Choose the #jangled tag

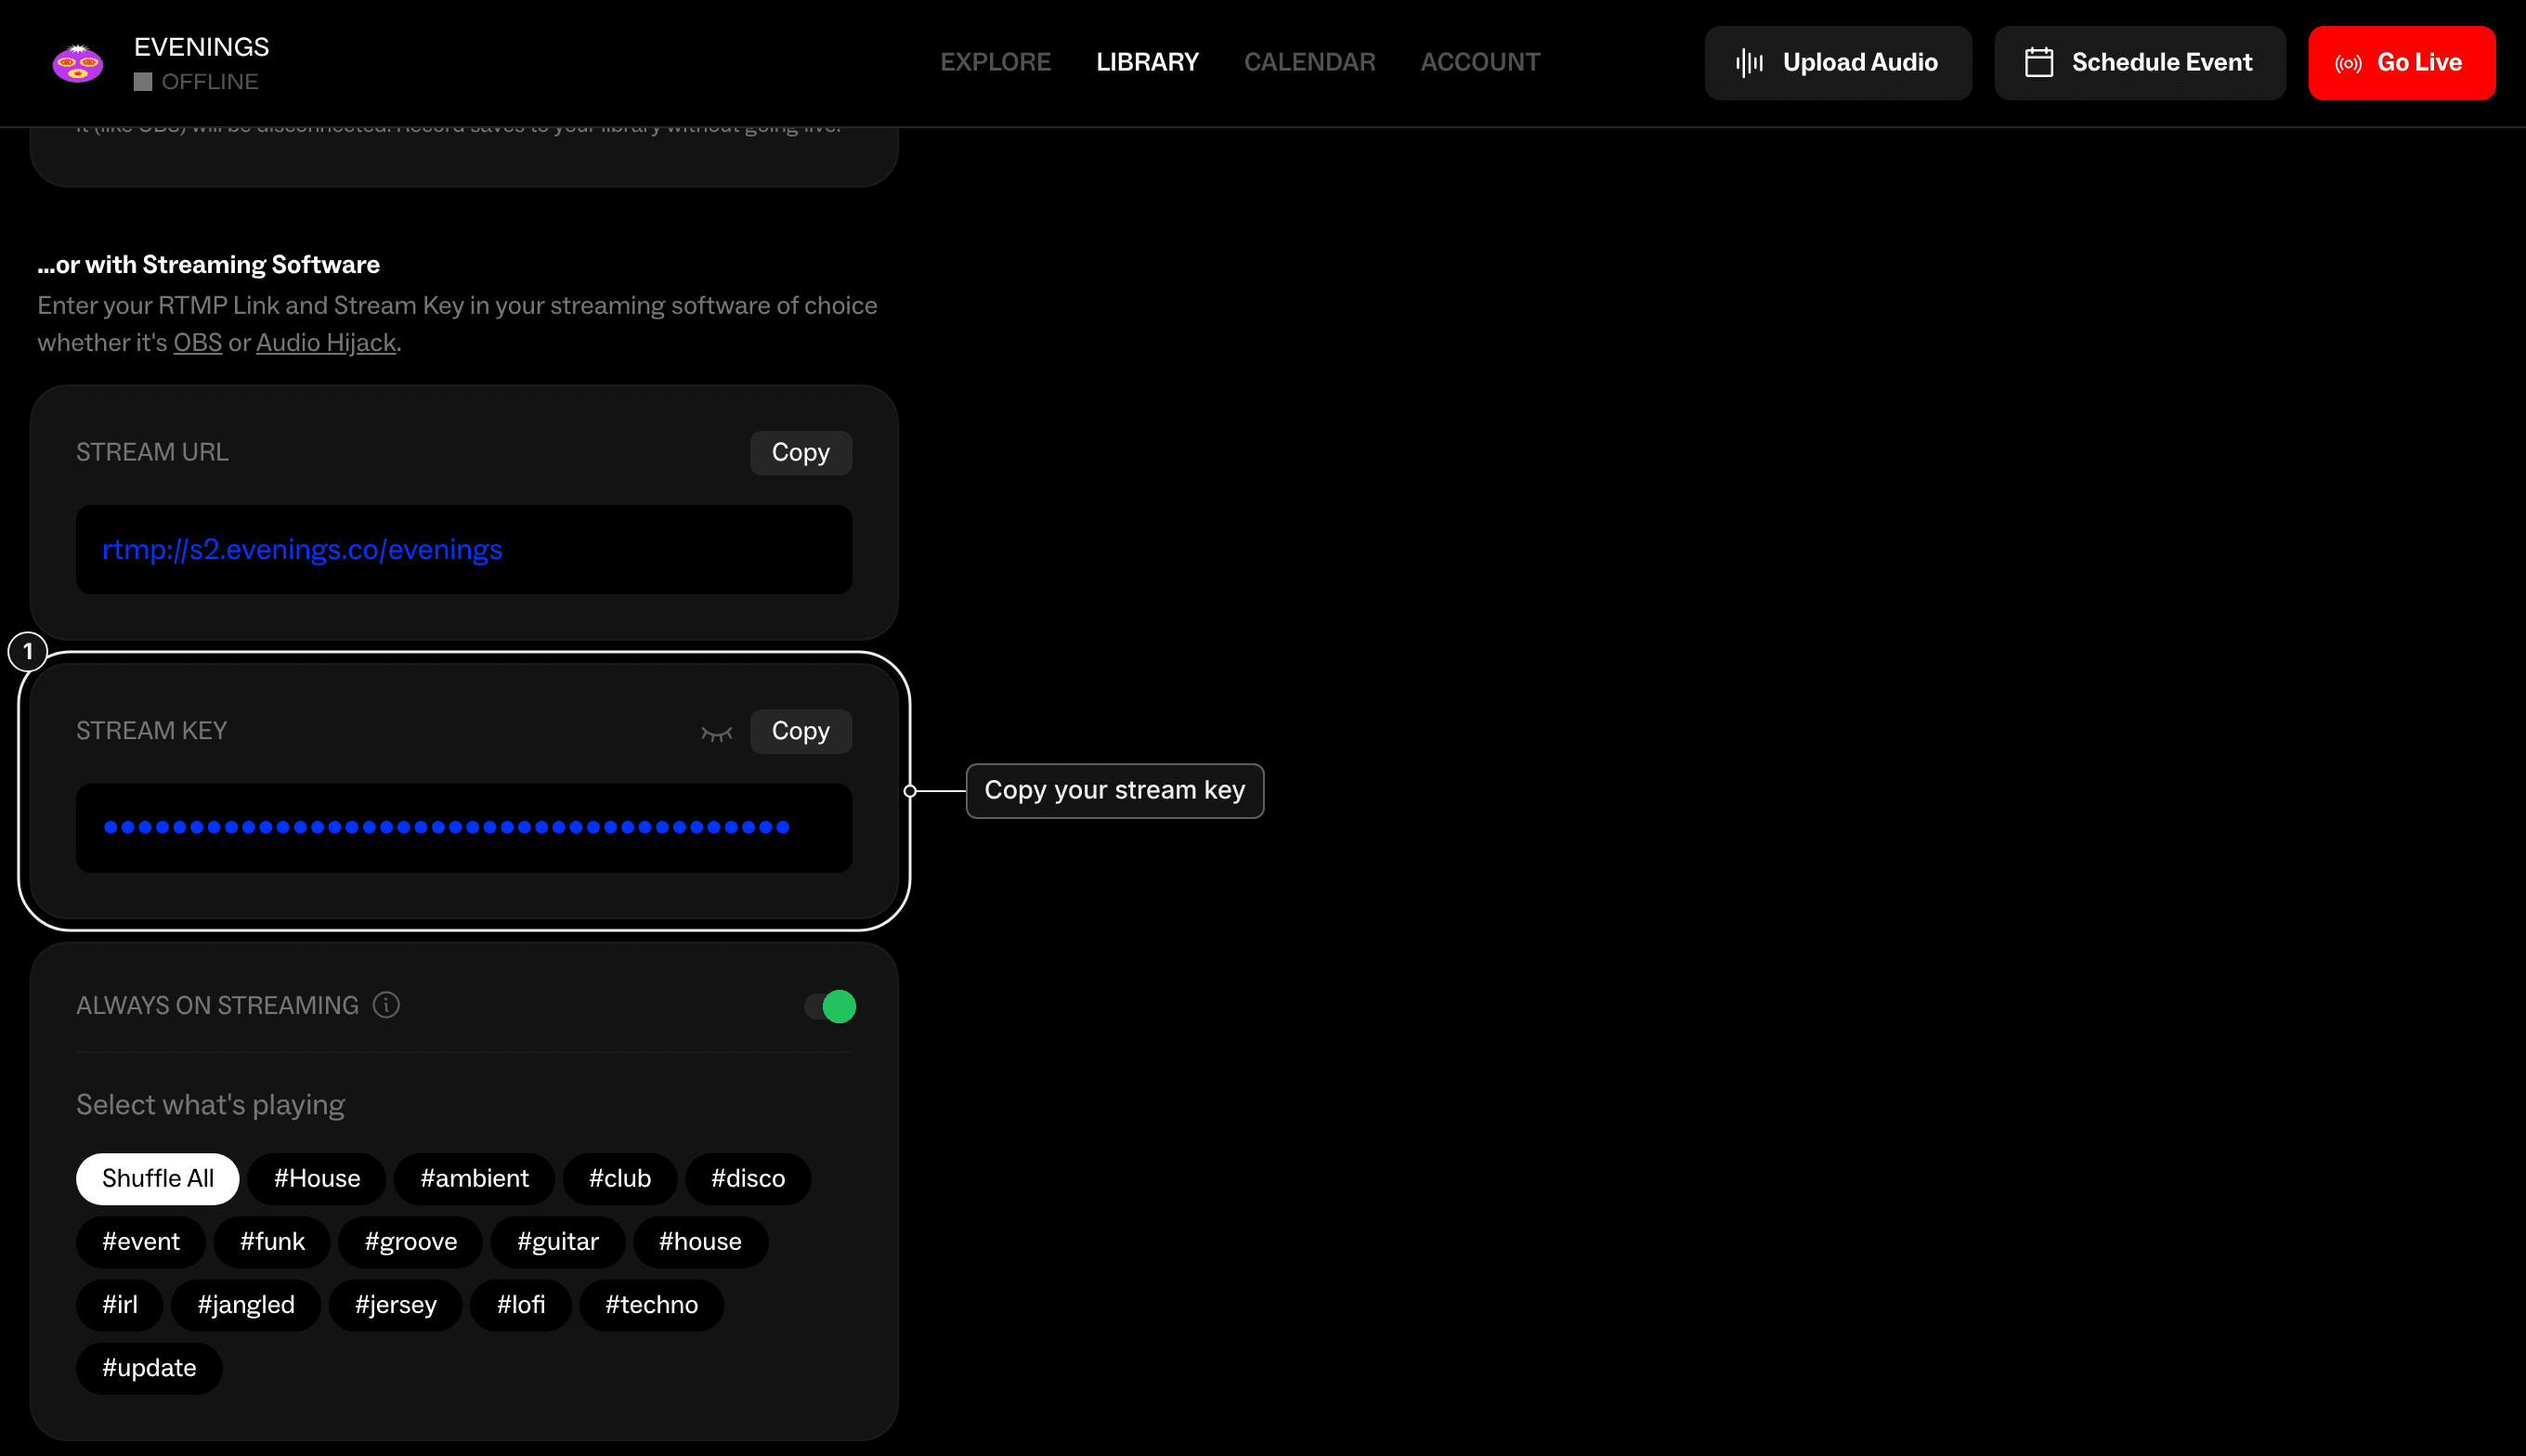click(x=246, y=1304)
